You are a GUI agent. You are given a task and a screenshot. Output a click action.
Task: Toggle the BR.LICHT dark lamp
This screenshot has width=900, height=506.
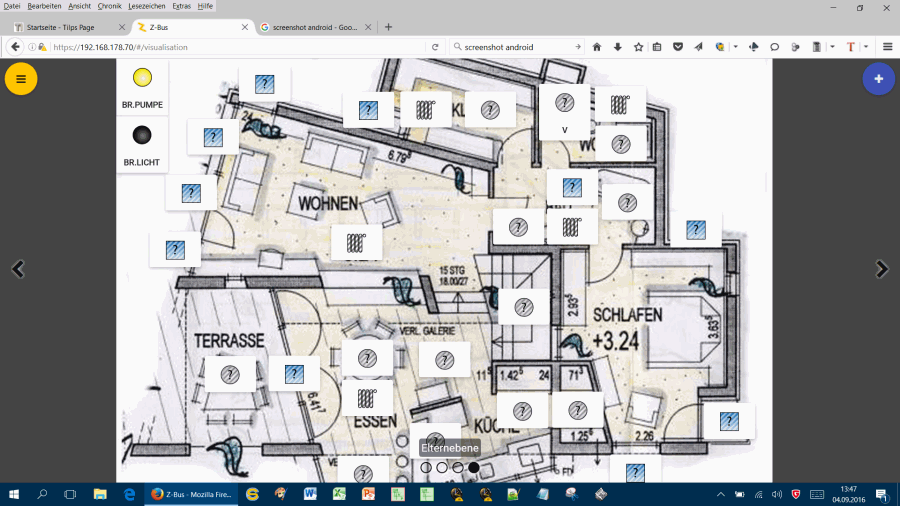[142, 134]
